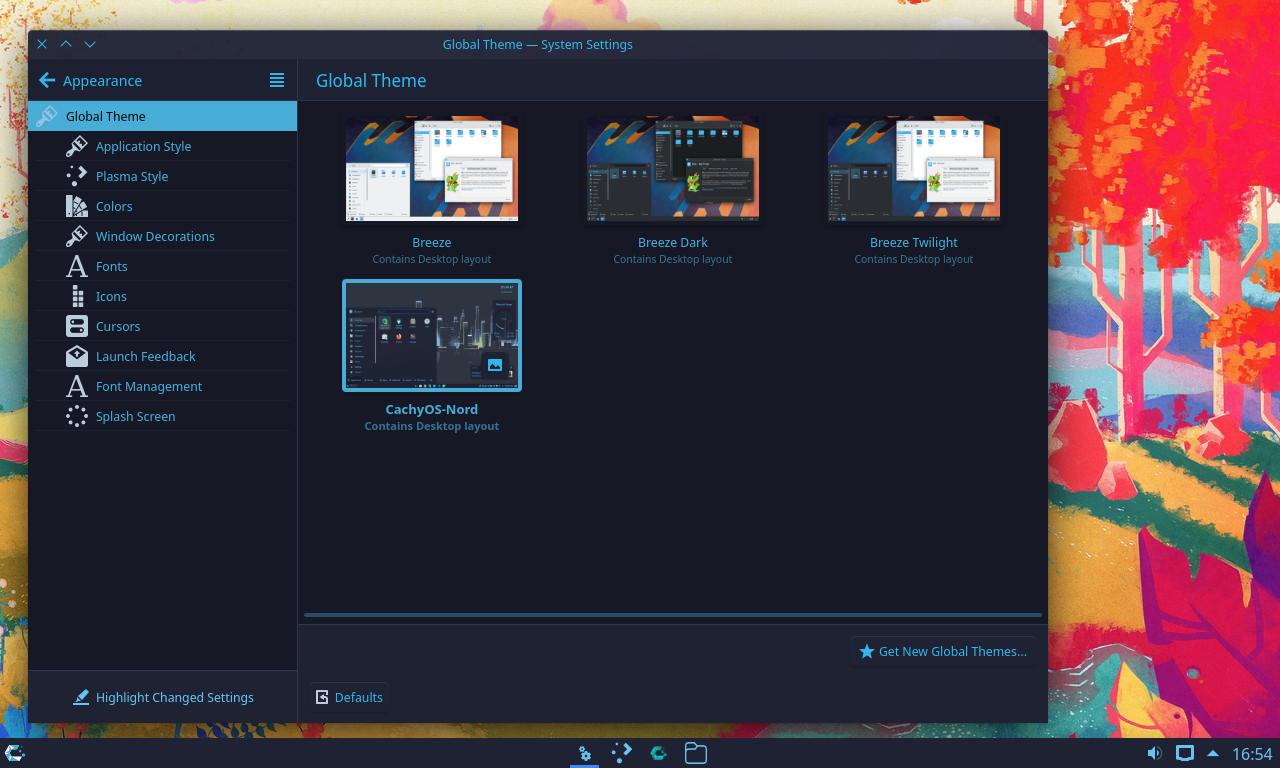Select the Global Theme sidebar entry

(x=163, y=116)
